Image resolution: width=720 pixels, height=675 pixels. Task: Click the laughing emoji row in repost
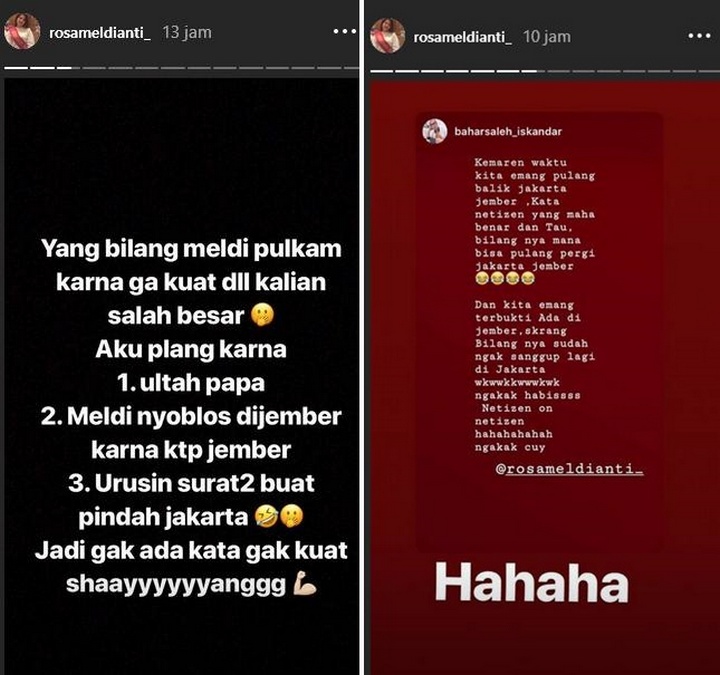505,279
